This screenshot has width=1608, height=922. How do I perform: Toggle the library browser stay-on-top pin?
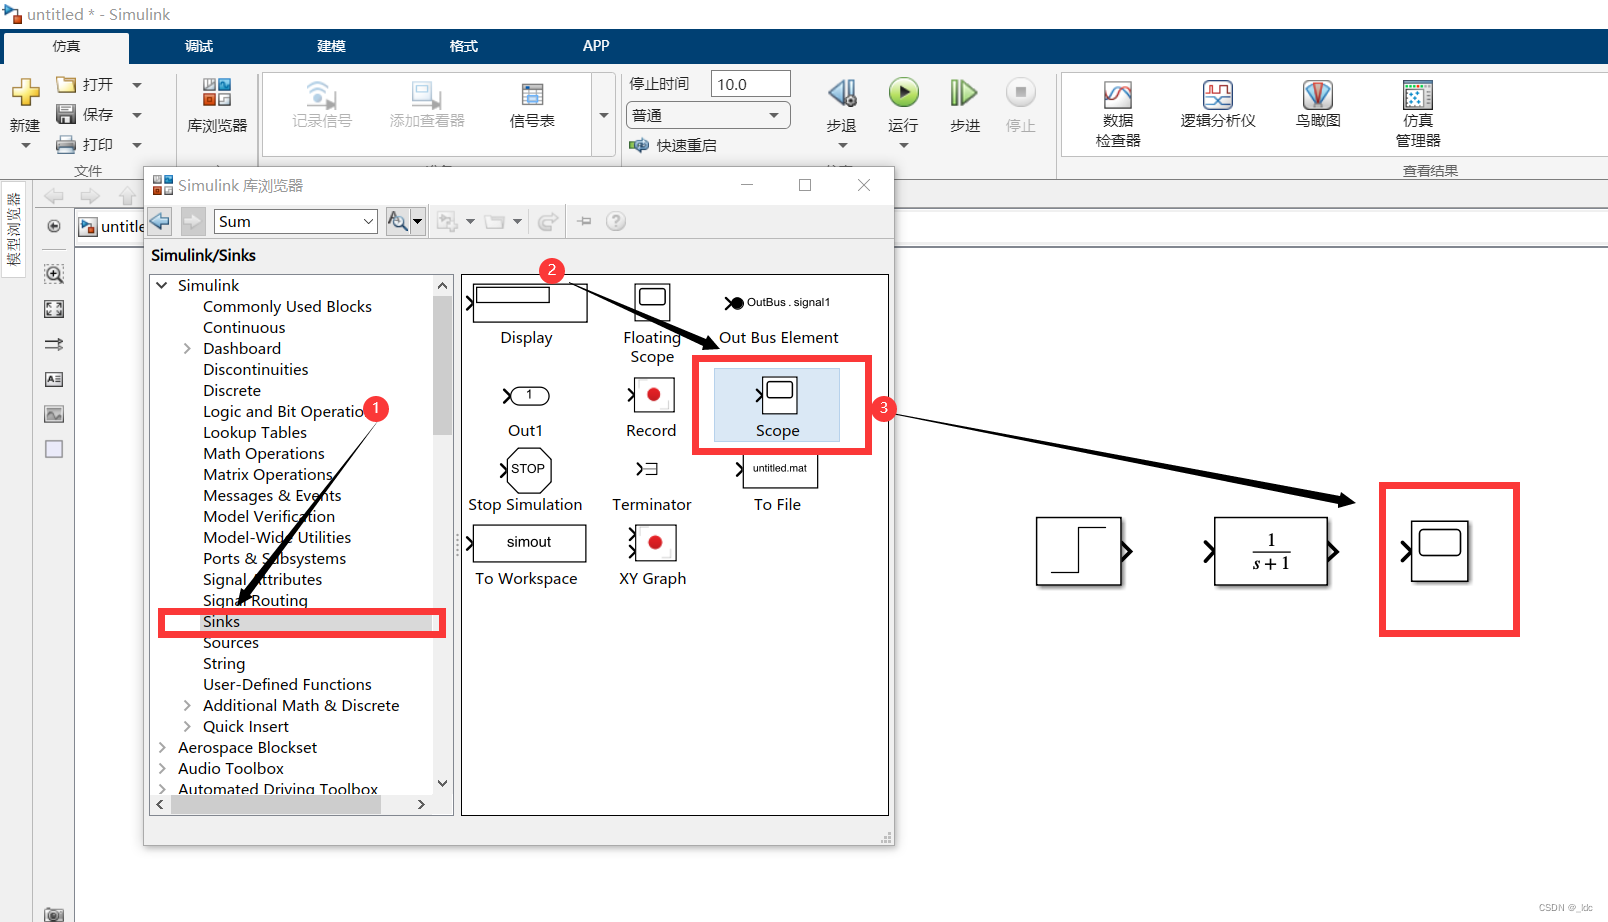click(584, 221)
